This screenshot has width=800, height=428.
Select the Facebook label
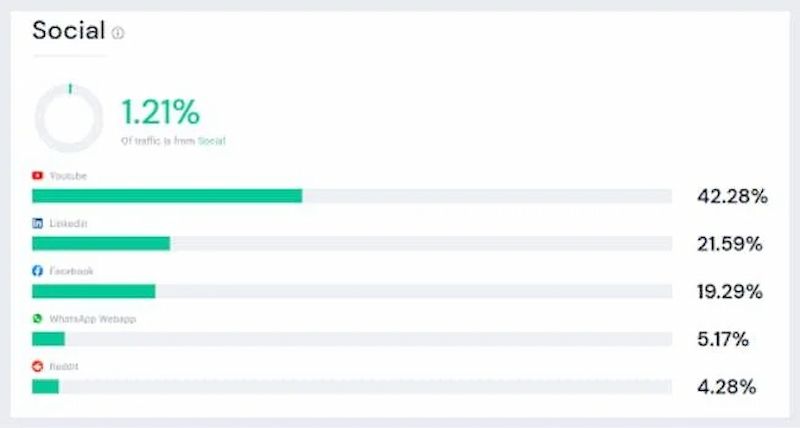[71, 271]
